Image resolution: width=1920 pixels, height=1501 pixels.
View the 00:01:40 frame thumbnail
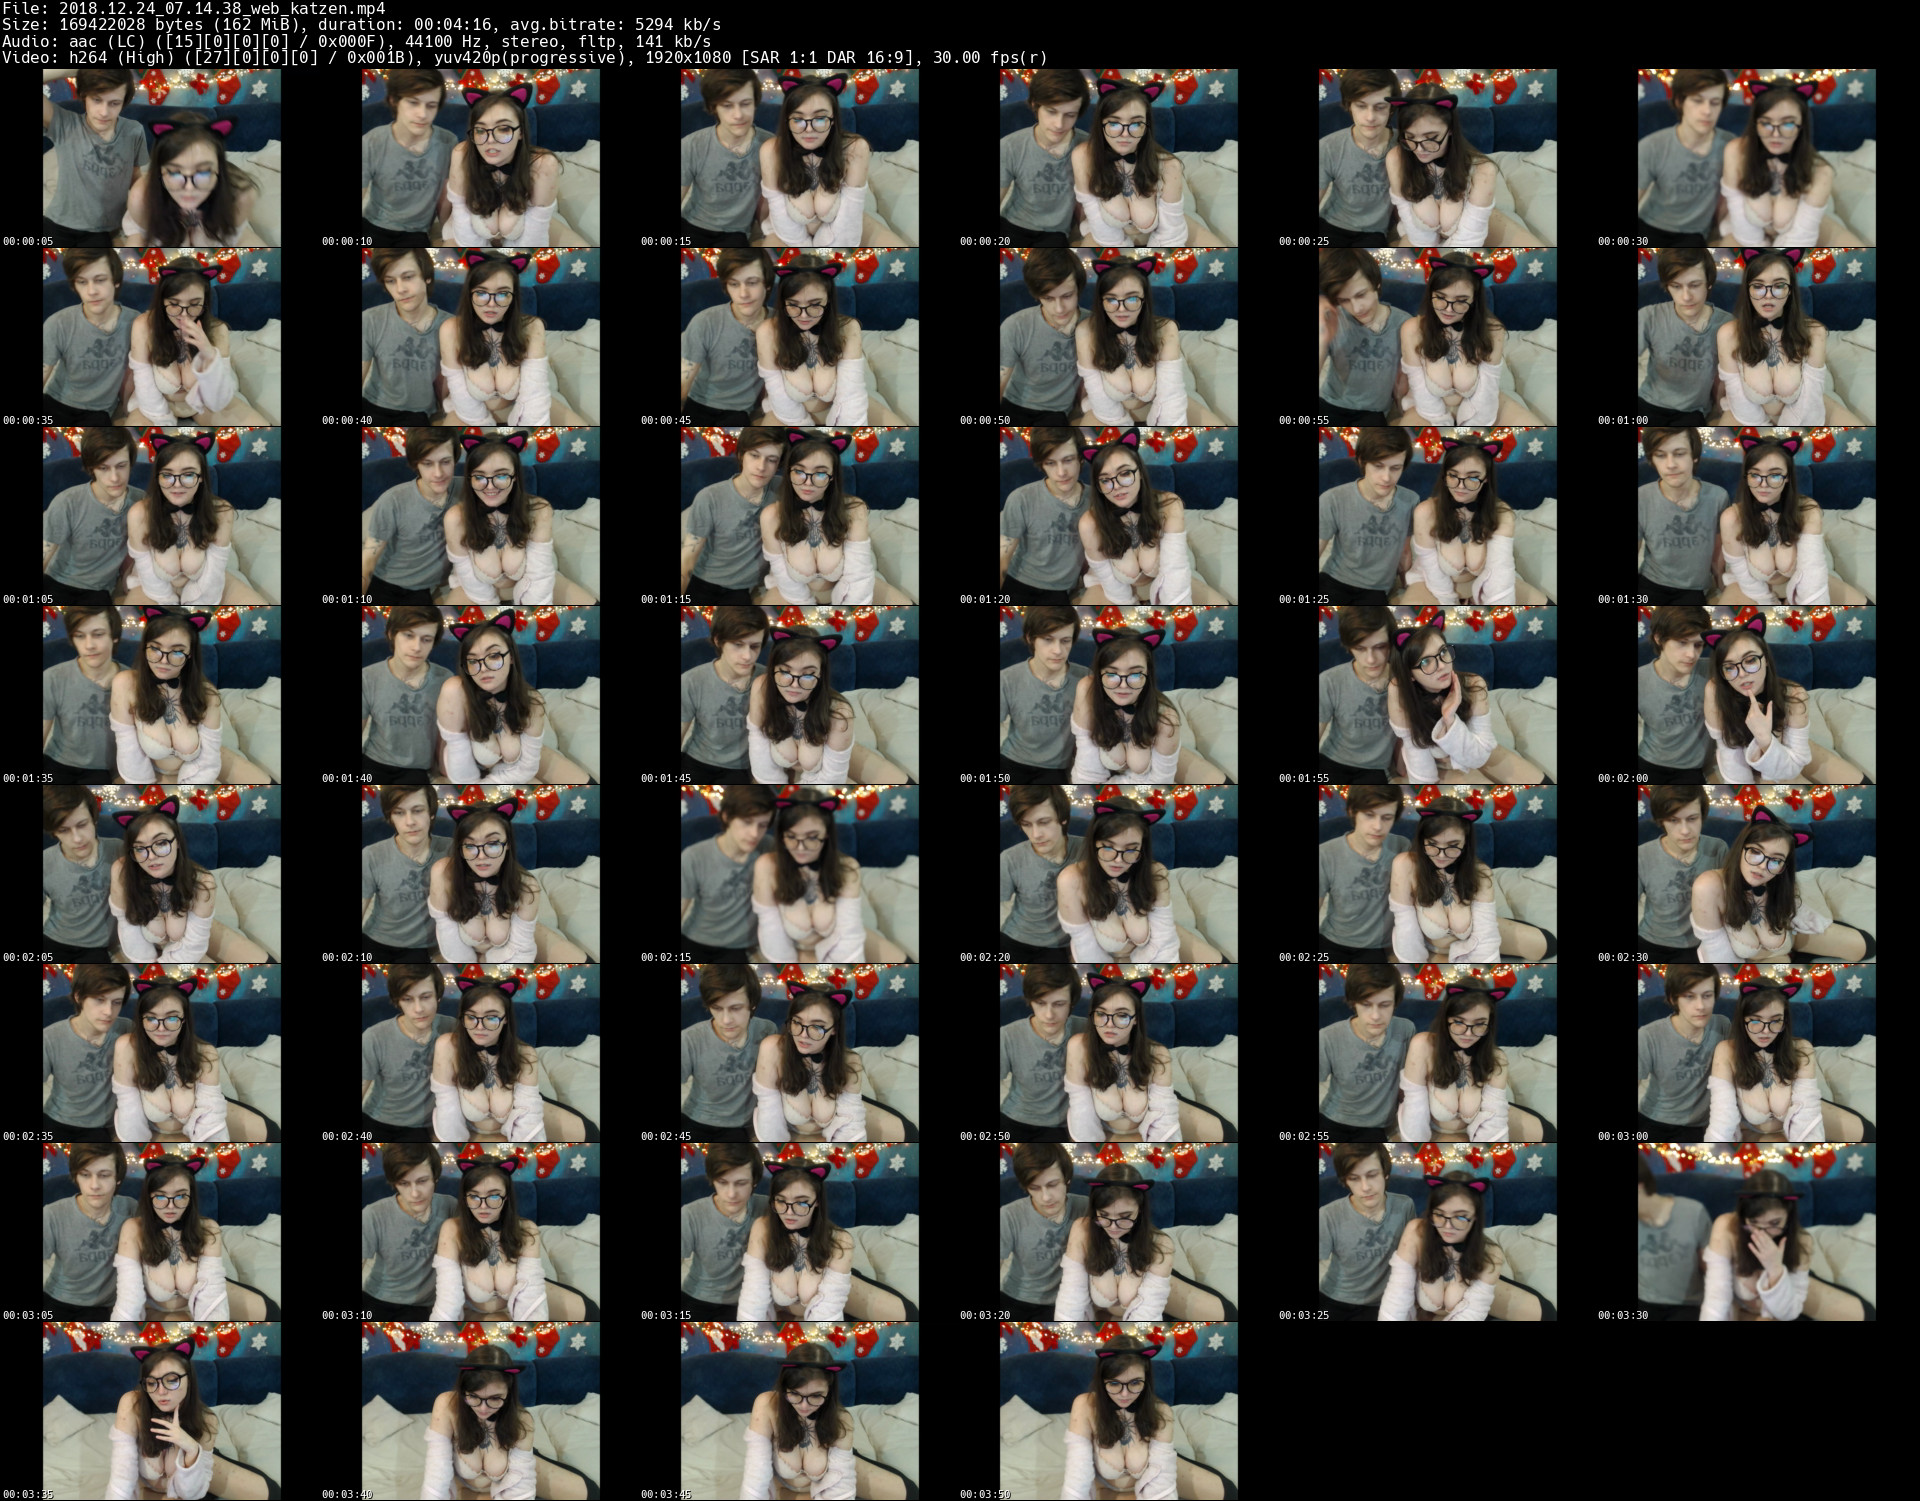coord(480,695)
